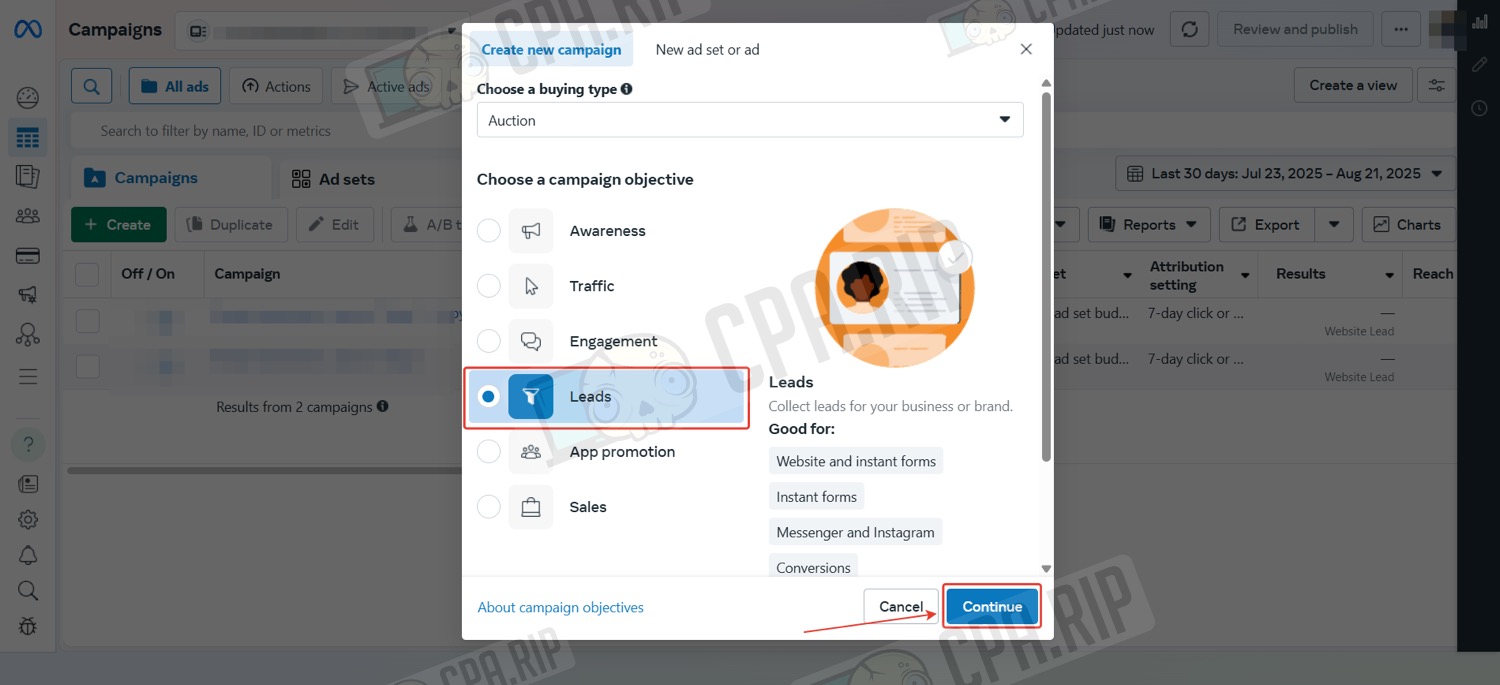
Task: Click the megaphone advertising icon in sidebar
Action: (x=28, y=294)
